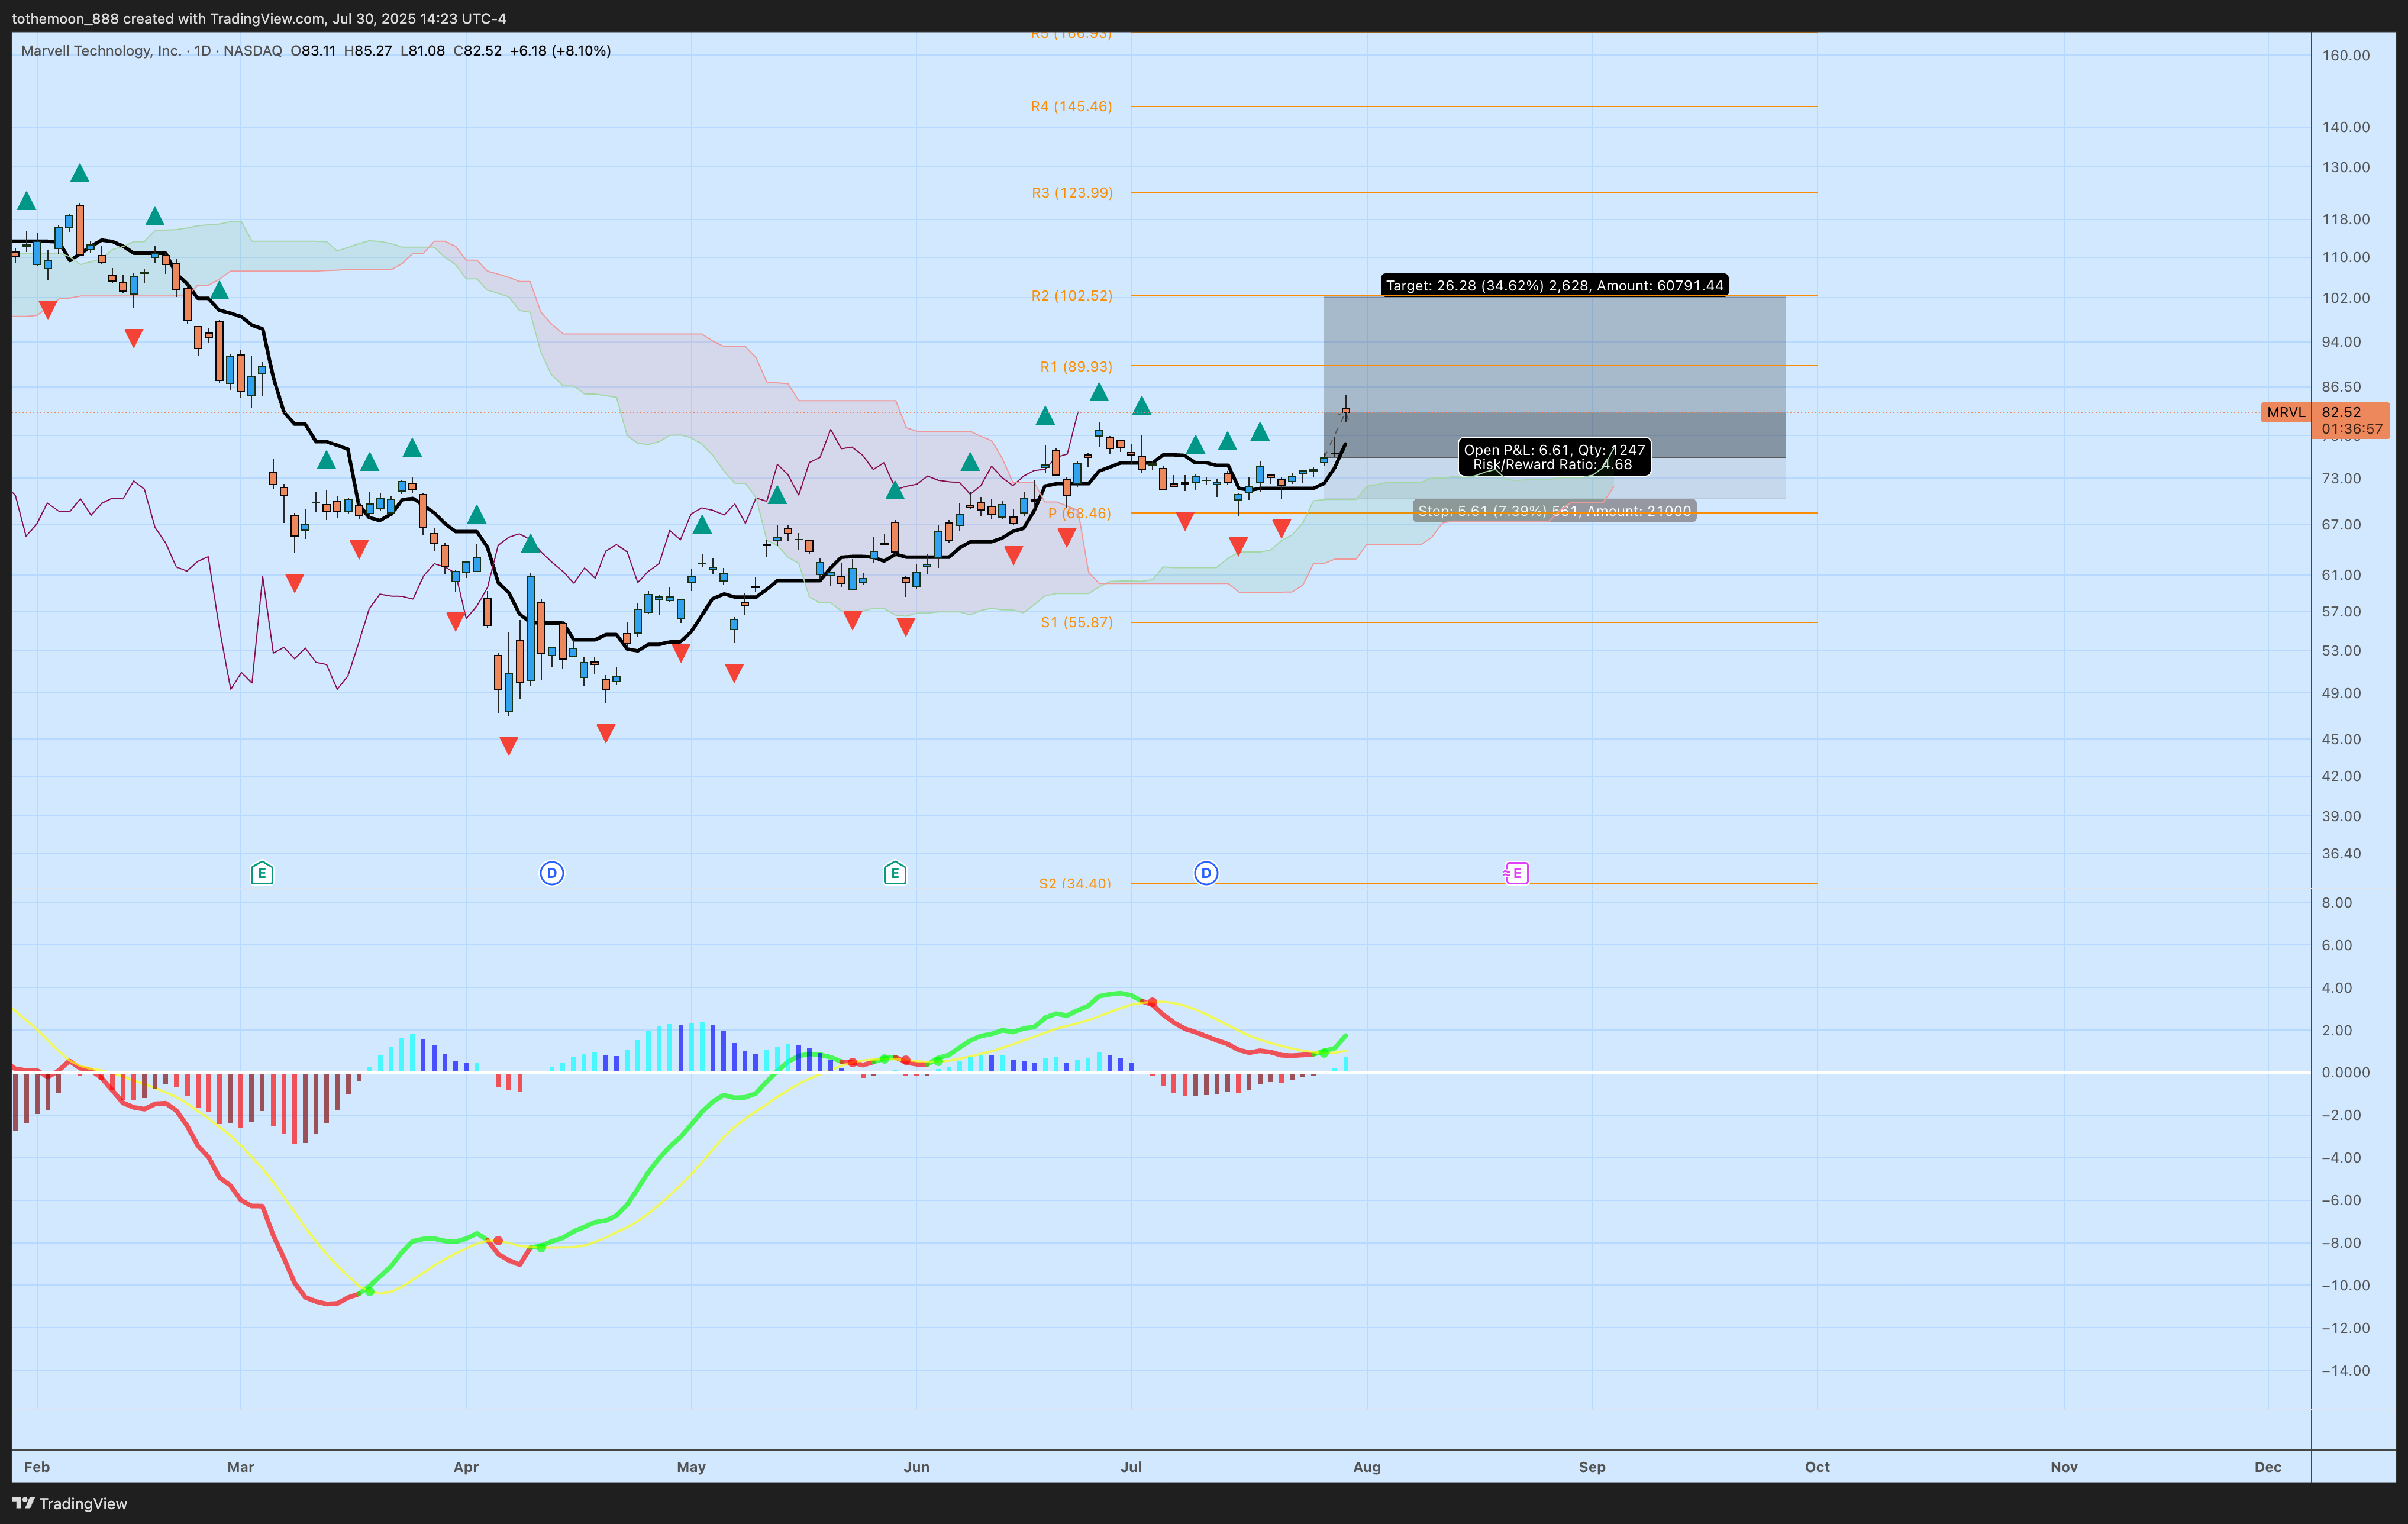Viewport: 2408px width, 1524px height.
Task: Click the 45.00 price axis value
Action: pyautogui.click(x=2341, y=739)
